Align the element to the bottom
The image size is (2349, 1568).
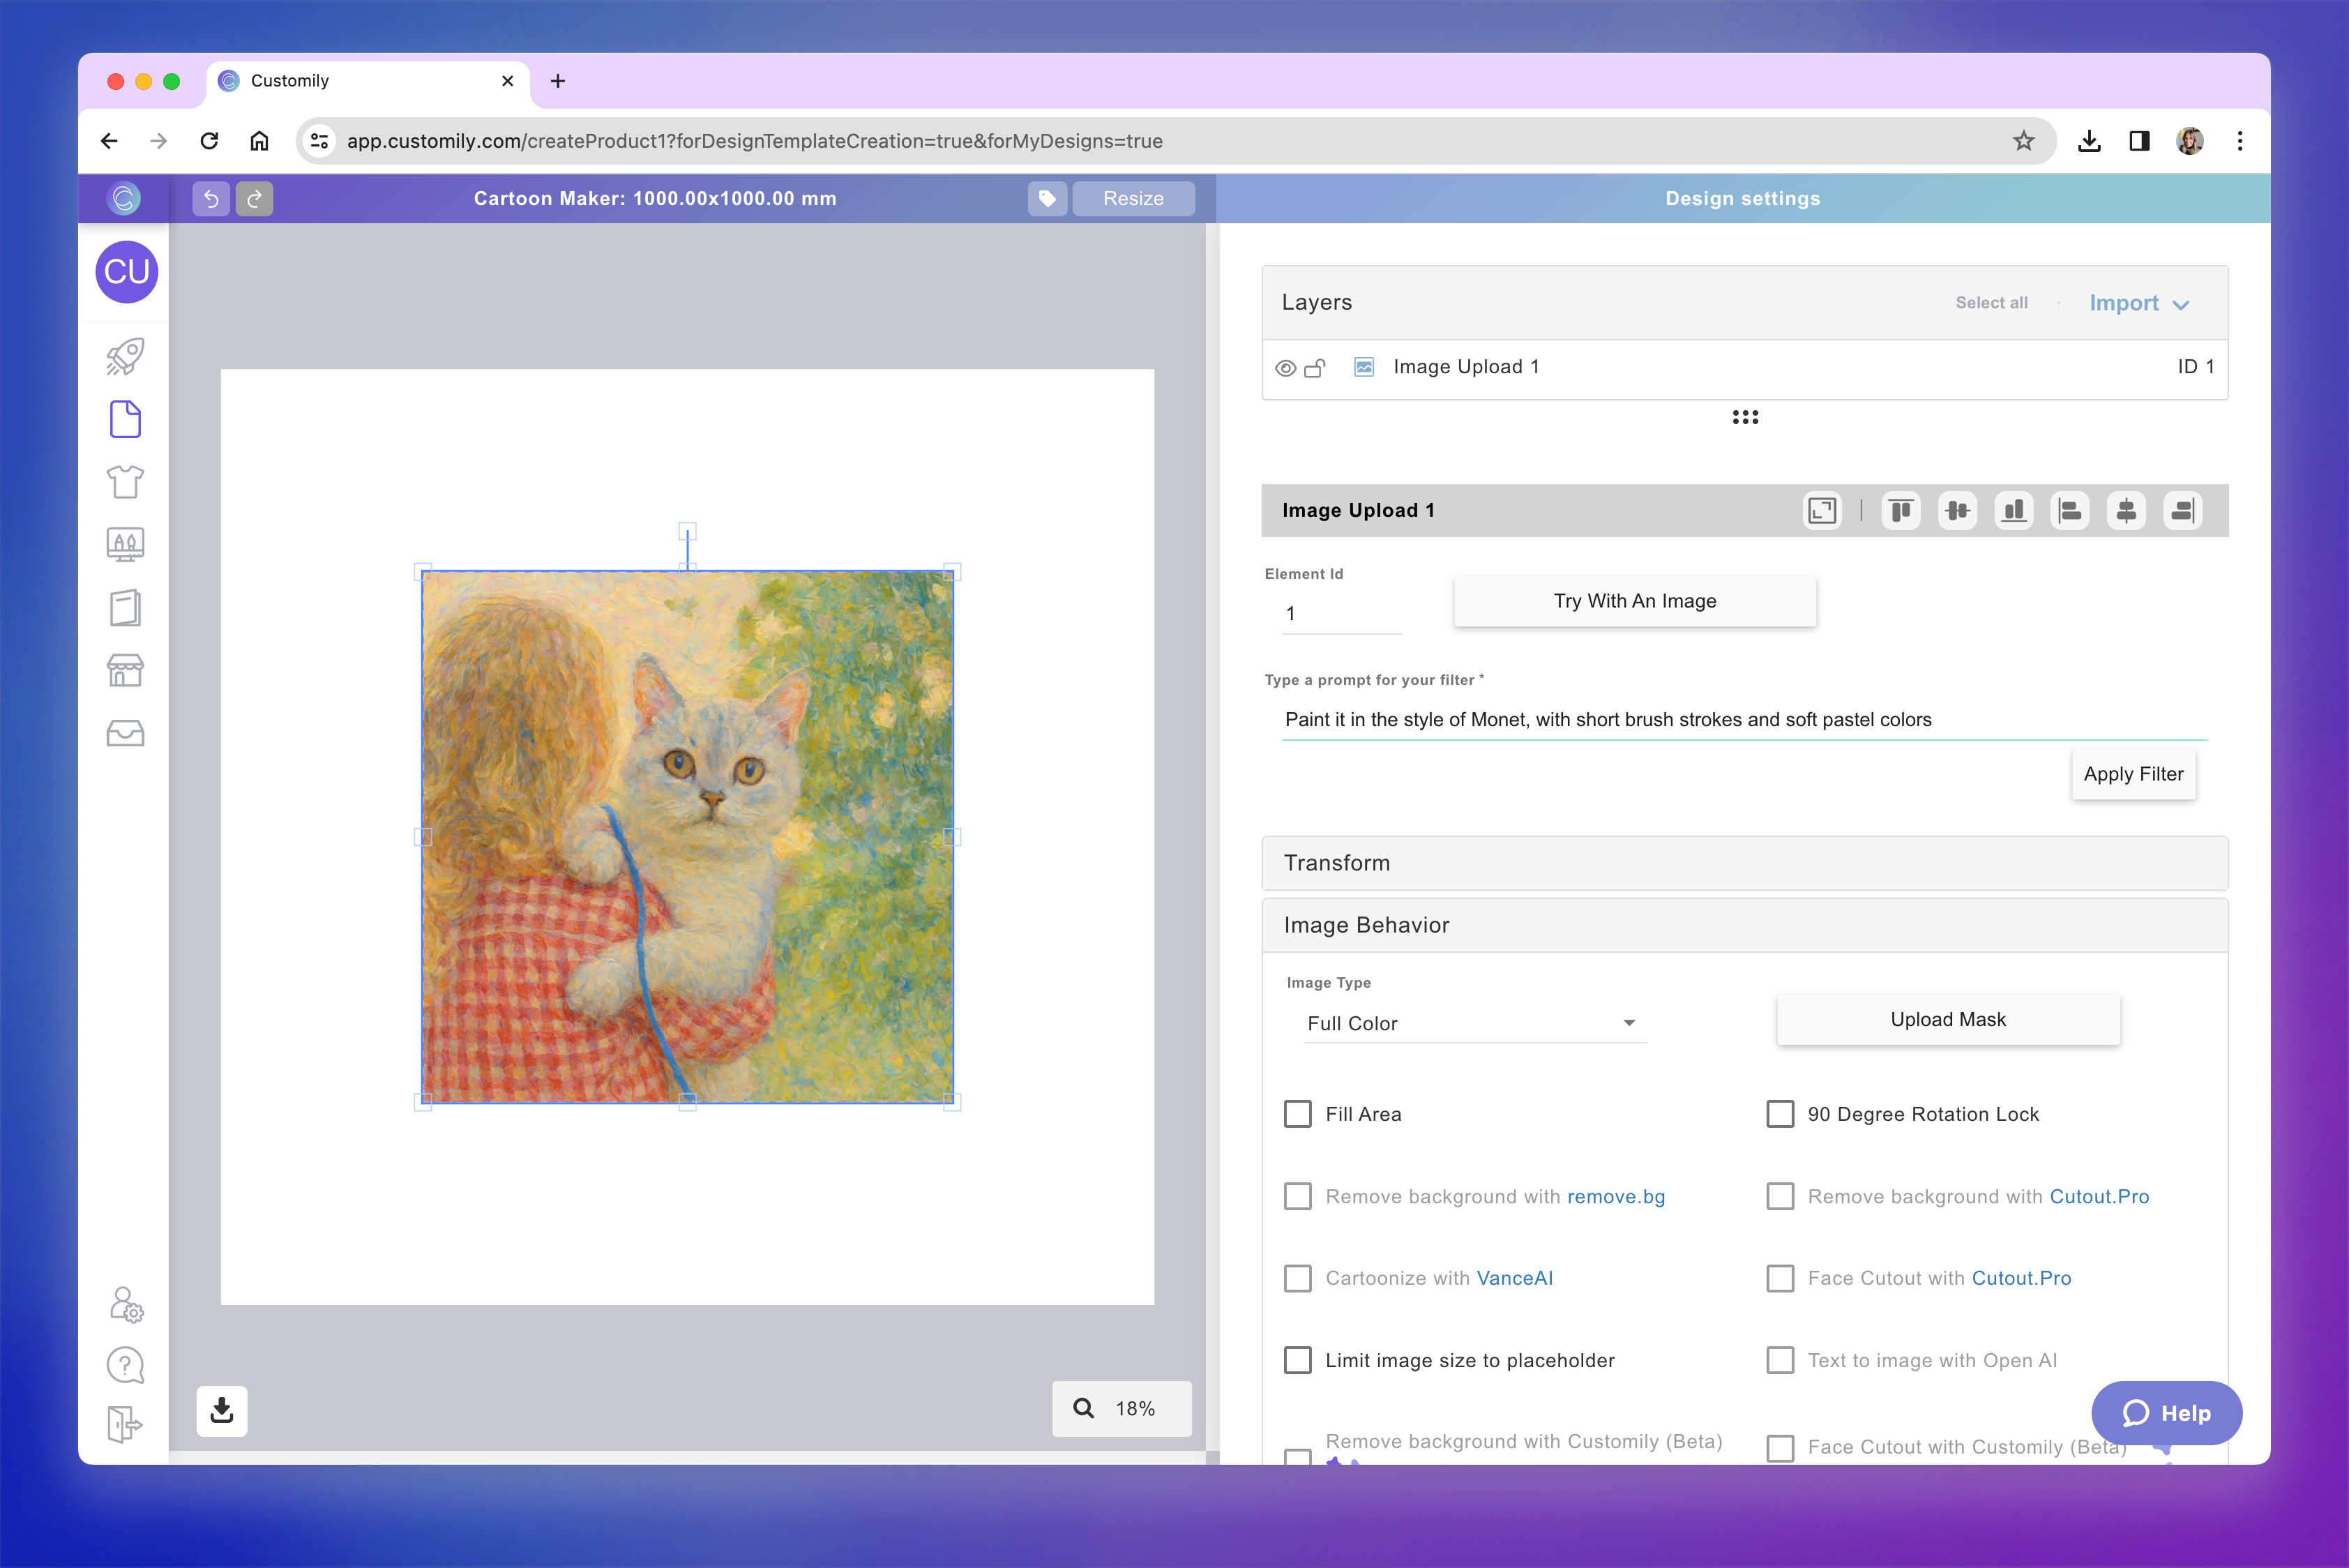[x=2014, y=511]
